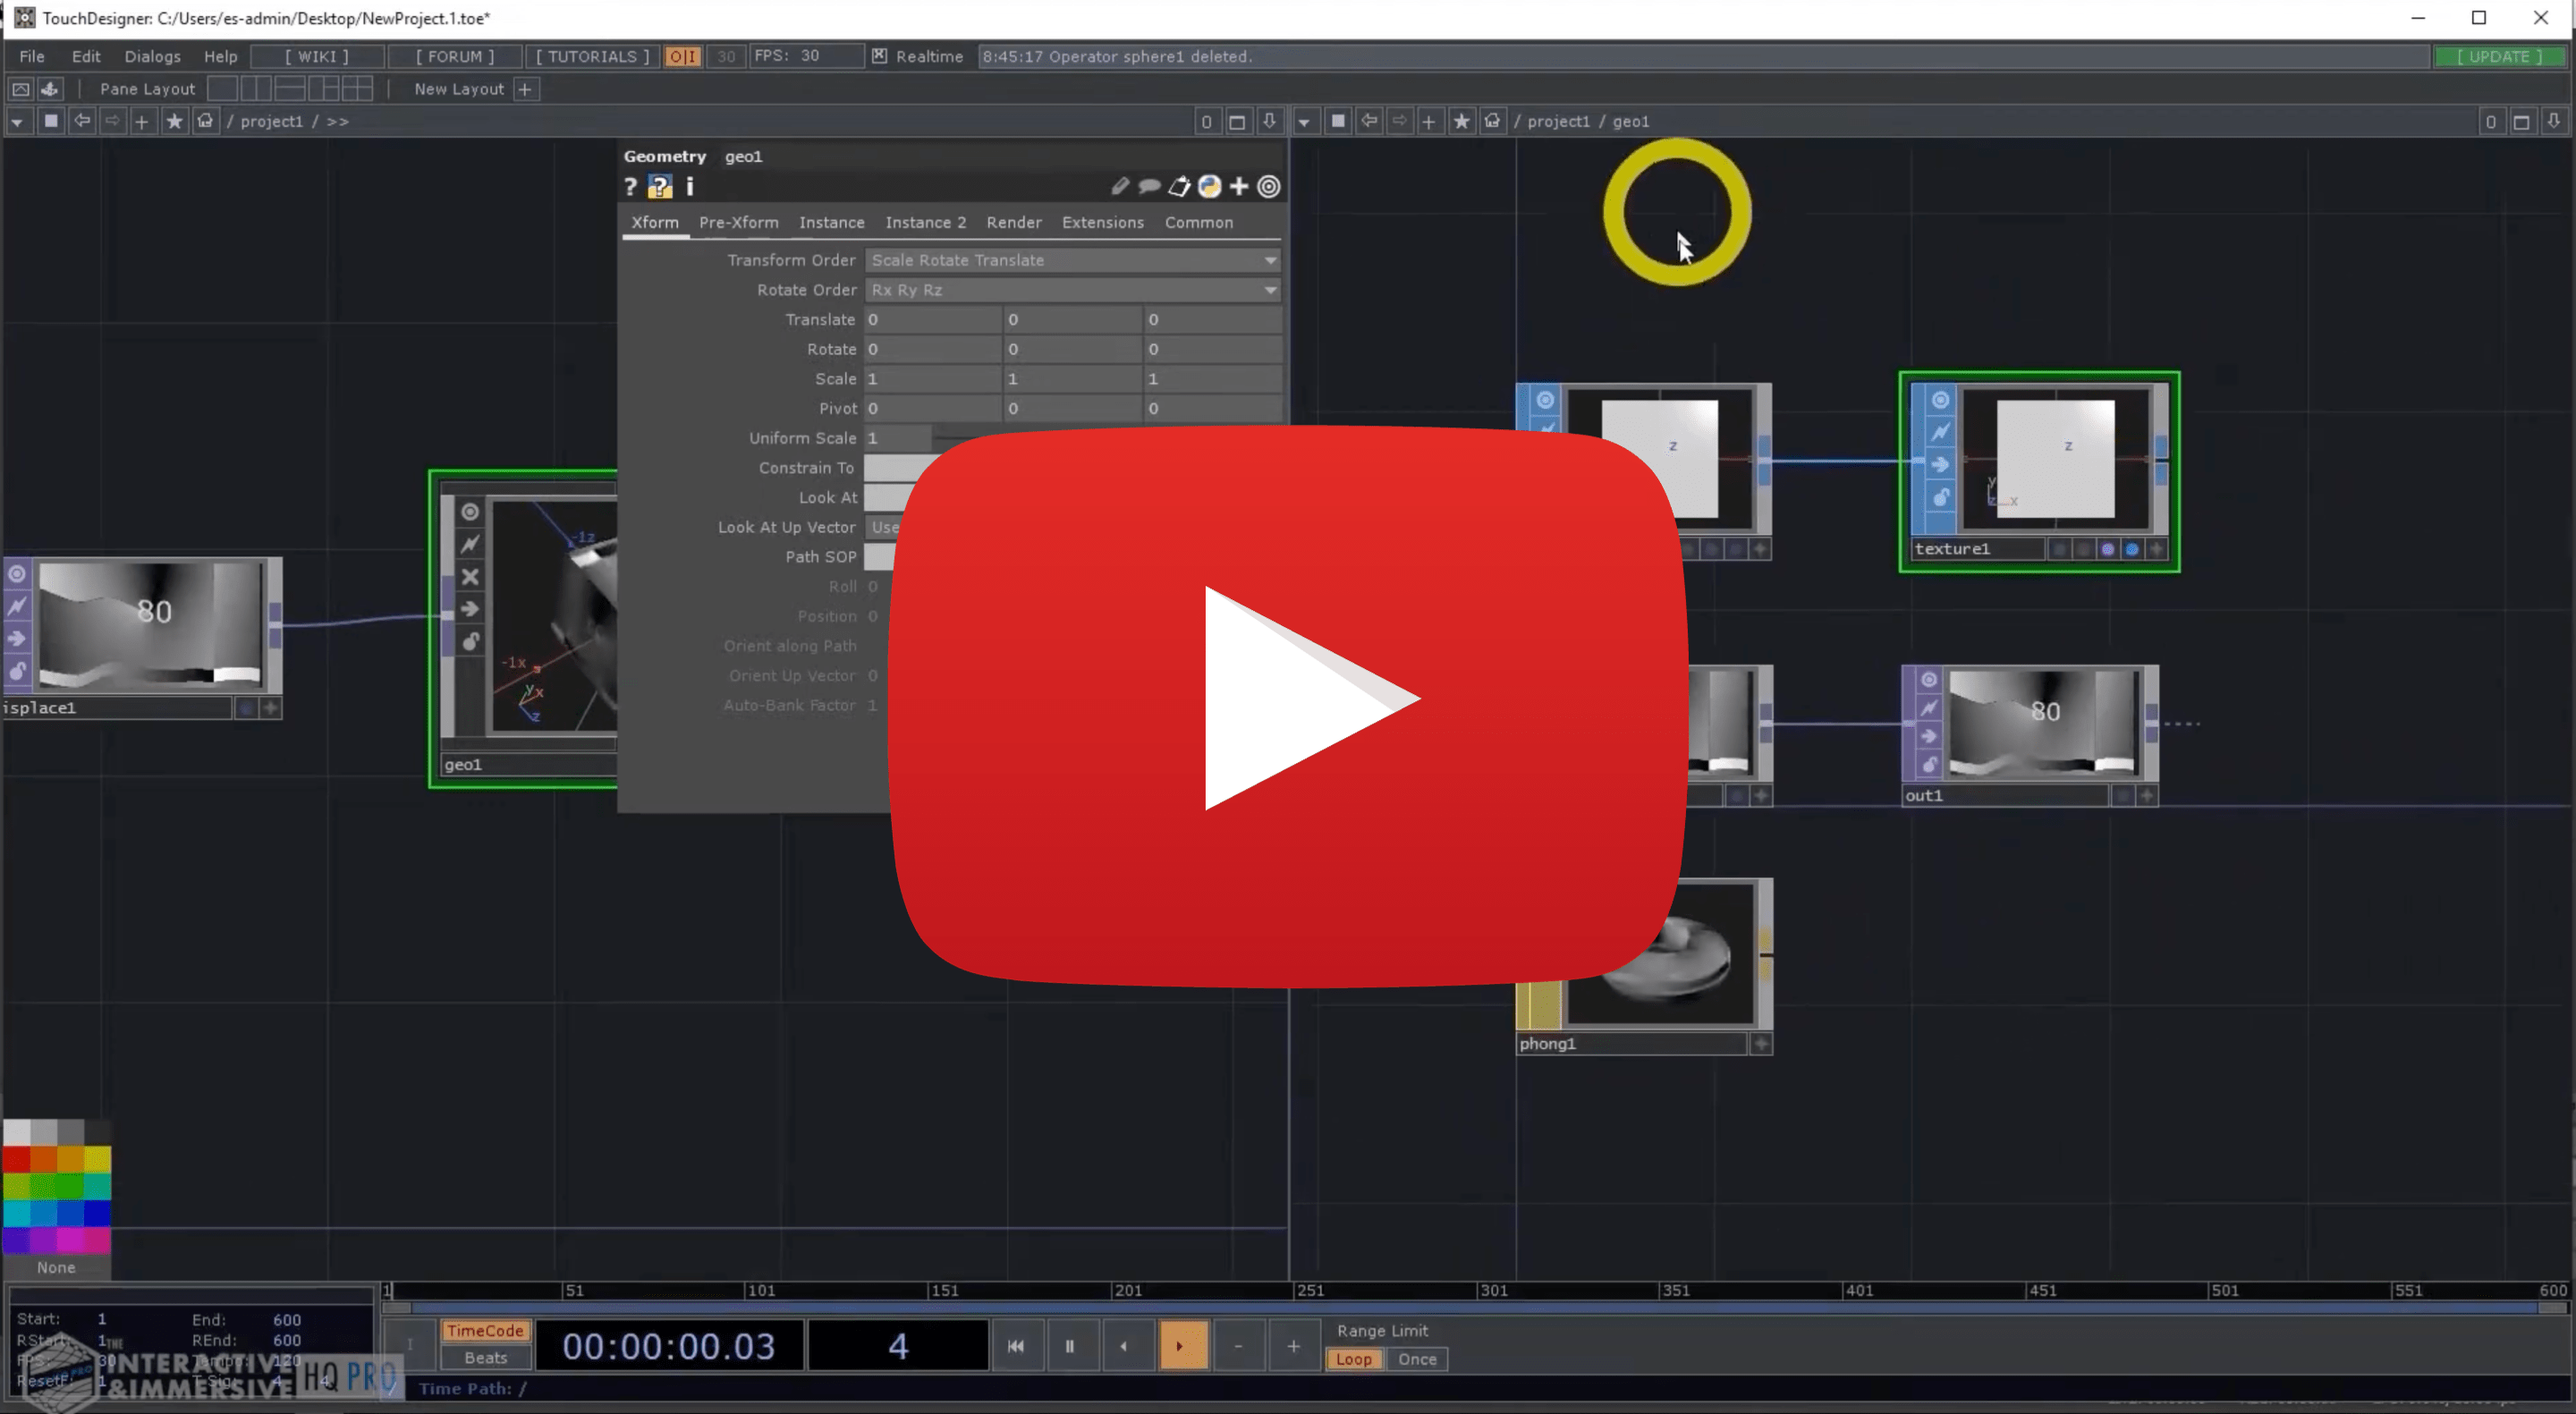Click the UPDATE button

pos(2499,56)
